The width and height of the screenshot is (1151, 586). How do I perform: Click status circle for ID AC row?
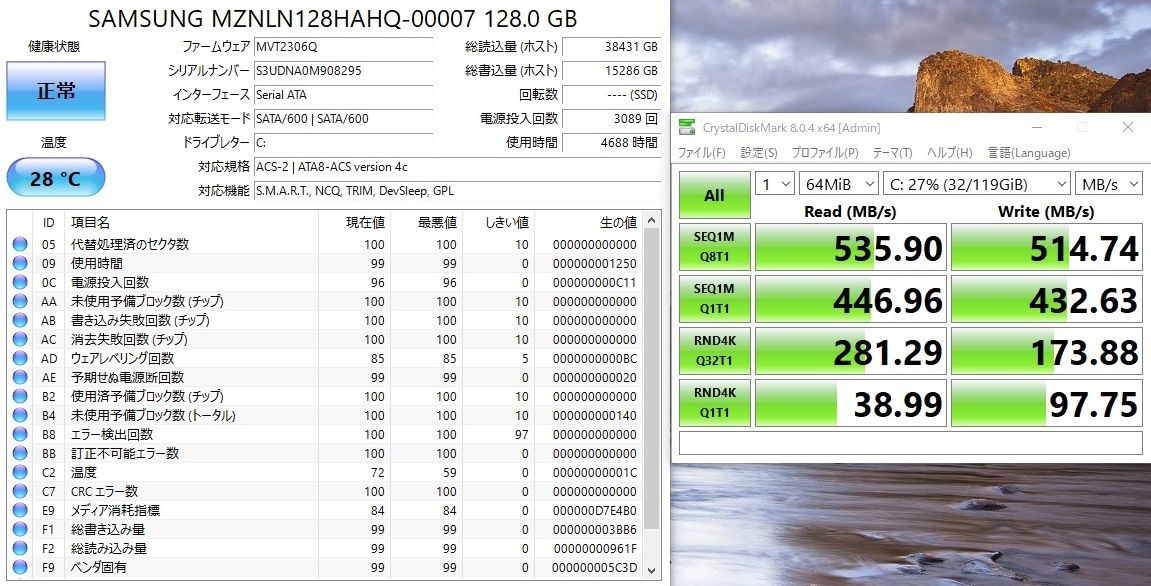(x=20, y=339)
